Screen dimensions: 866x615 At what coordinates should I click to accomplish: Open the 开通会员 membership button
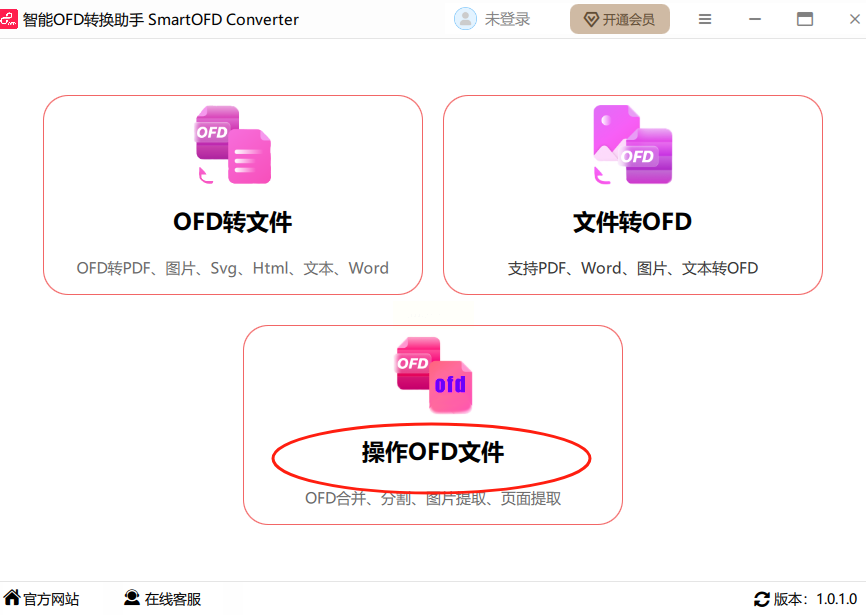620,19
